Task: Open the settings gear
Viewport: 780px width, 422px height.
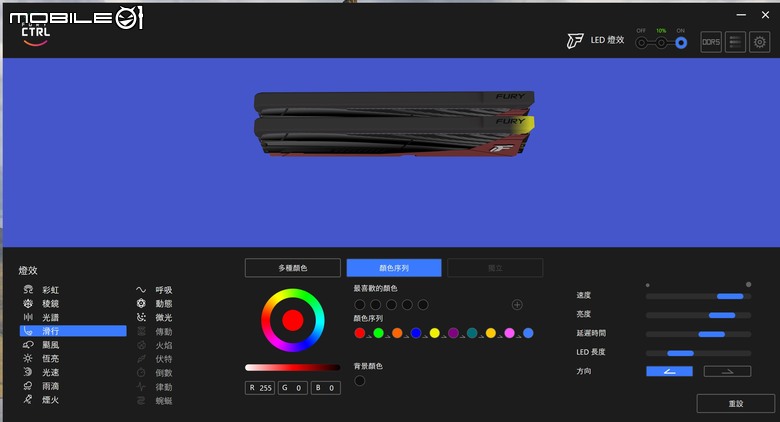Action: 760,42
